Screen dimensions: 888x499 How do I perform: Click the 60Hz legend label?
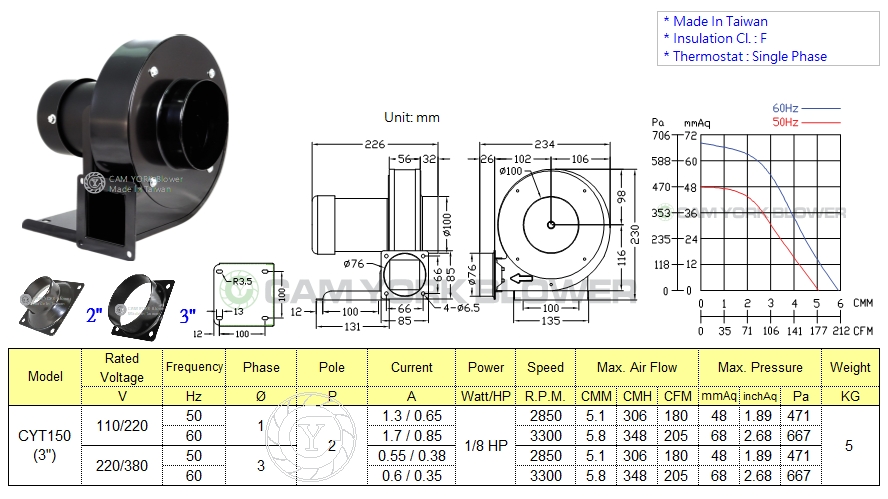click(x=785, y=108)
